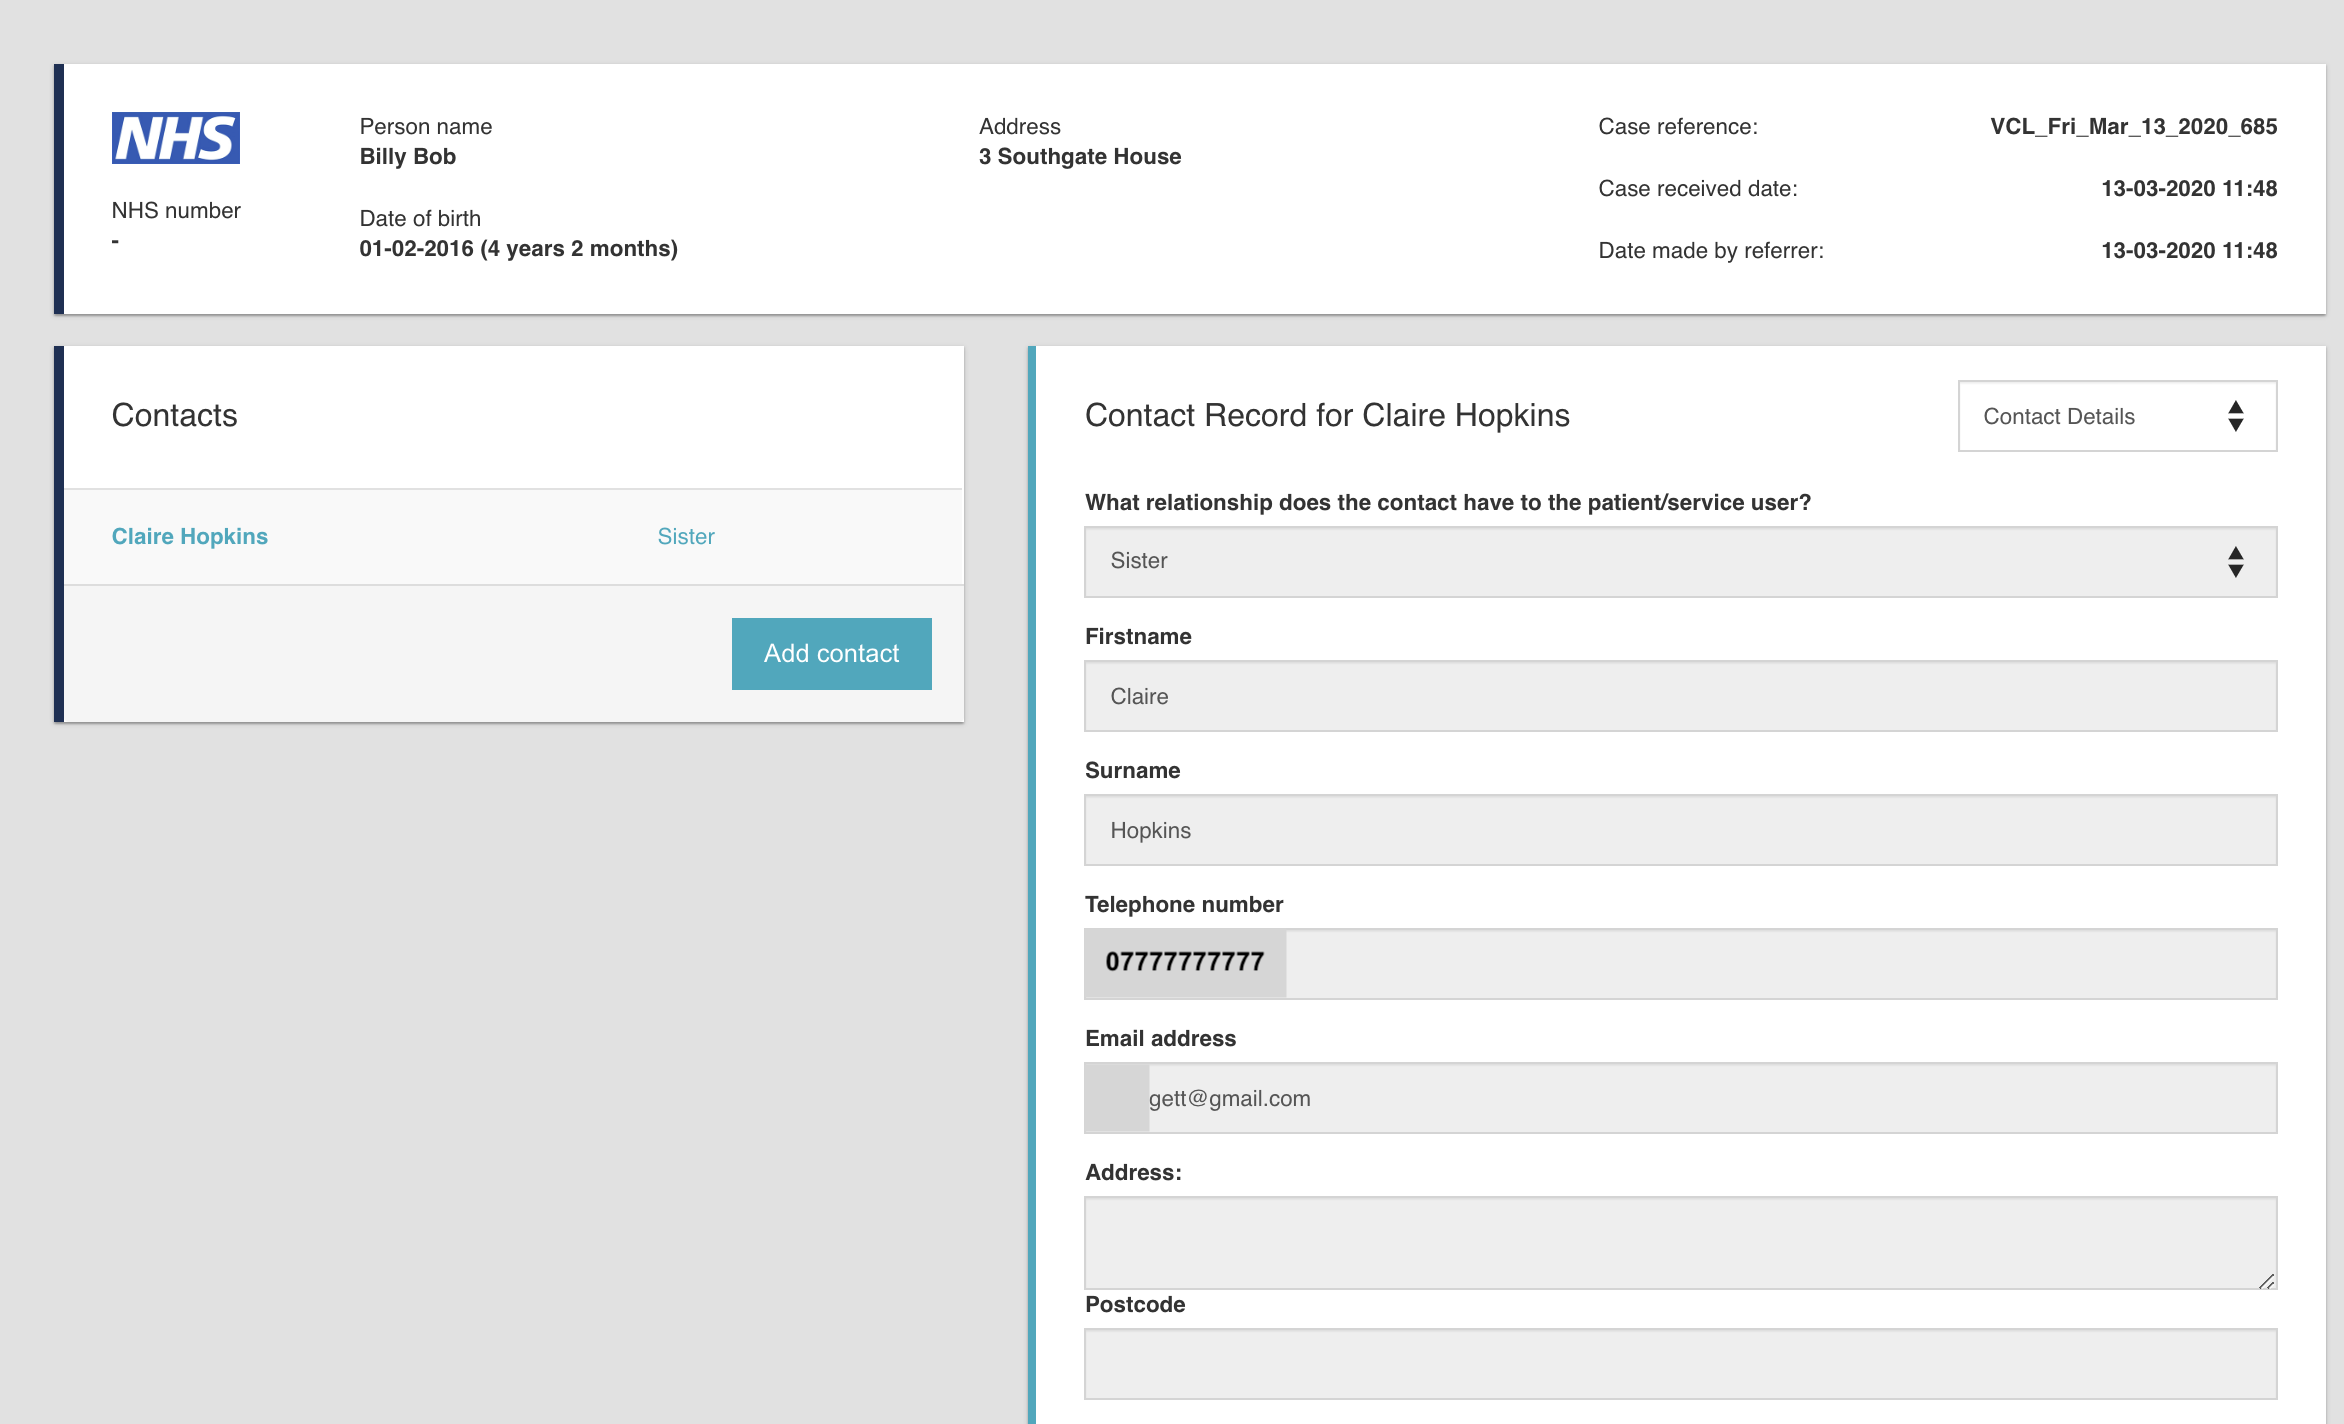The height and width of the screenshot is (1424, 2344).
Task: Click the person name Billy Bob
Action: click(x=408, y=157)
